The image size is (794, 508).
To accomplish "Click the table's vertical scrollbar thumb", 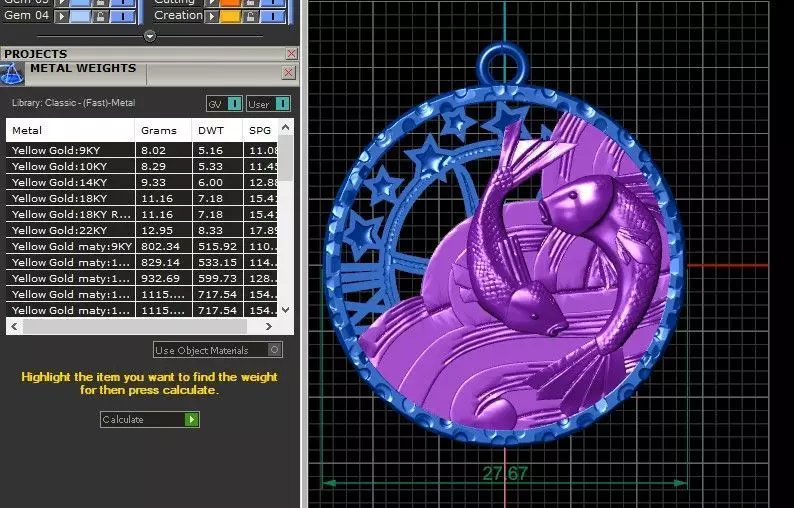I will (286, 158).
